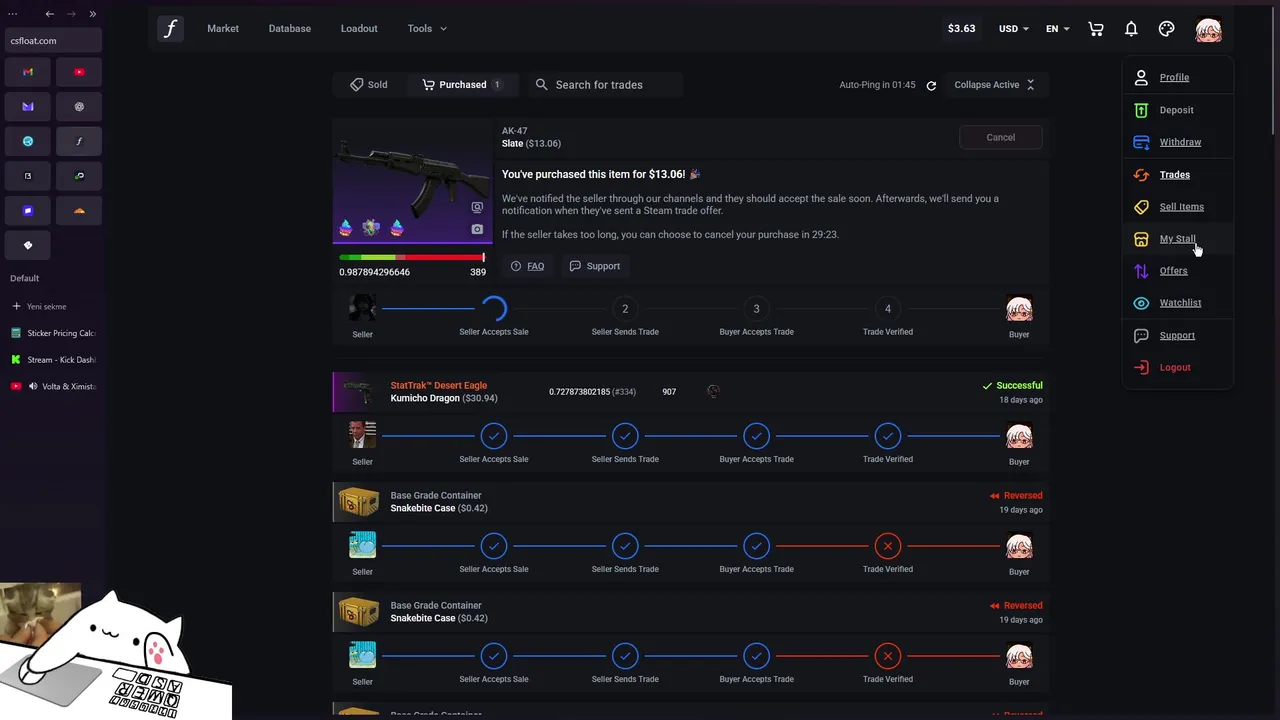Click the AK-47 float wear bar
This screenshot has width=1280, height=720.
point(412,258)
